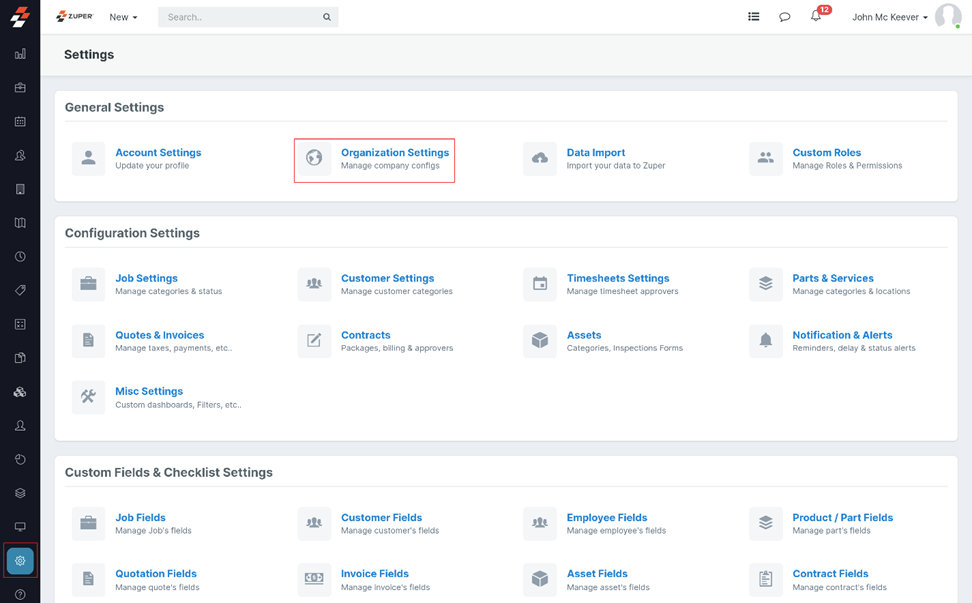Open John Mc Keever user dropdown
The width and height of the screenshot is (972, 603).
tap(889, 17)
